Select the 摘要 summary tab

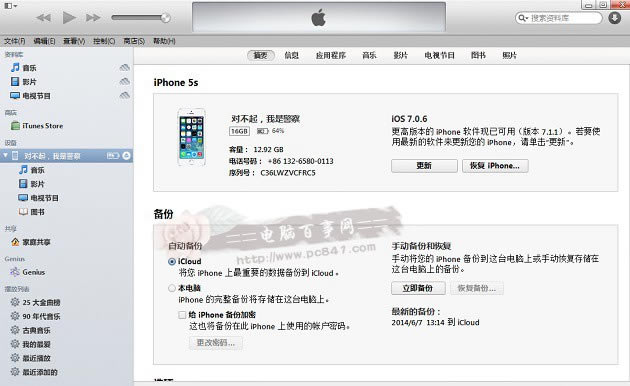coord(261,55)
